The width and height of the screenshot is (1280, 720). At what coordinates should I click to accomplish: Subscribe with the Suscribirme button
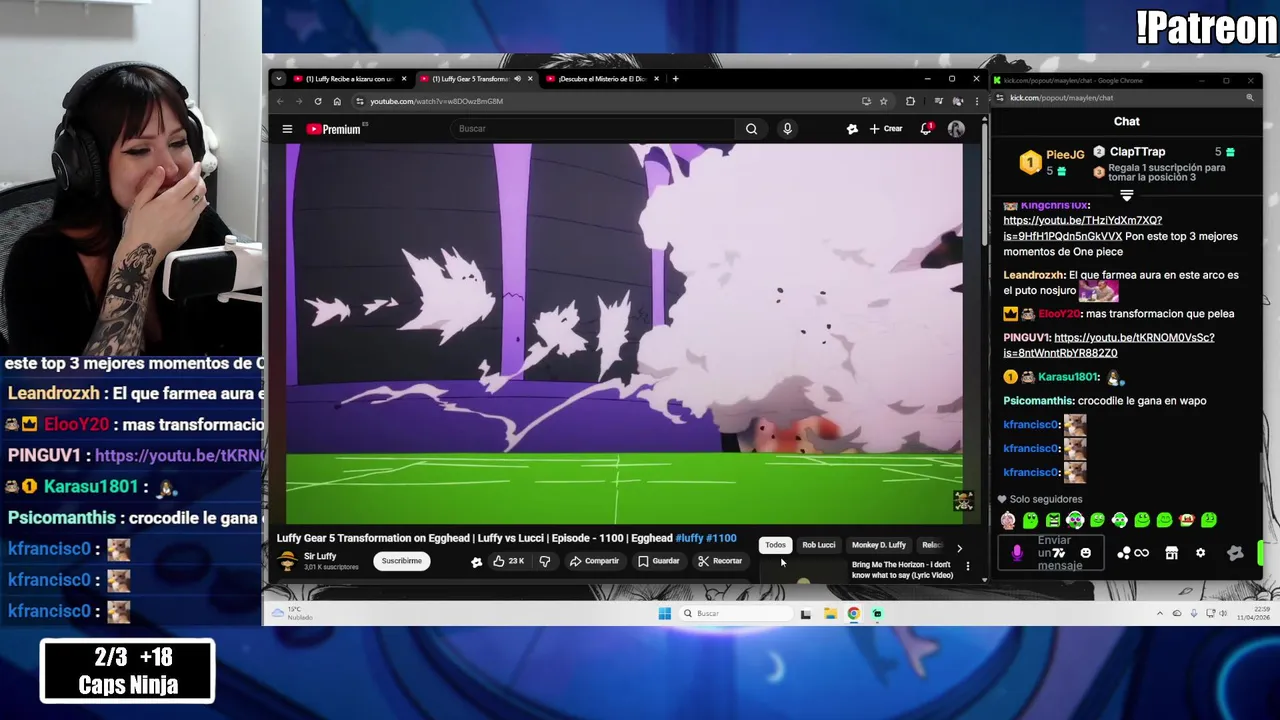click(401, 561)
